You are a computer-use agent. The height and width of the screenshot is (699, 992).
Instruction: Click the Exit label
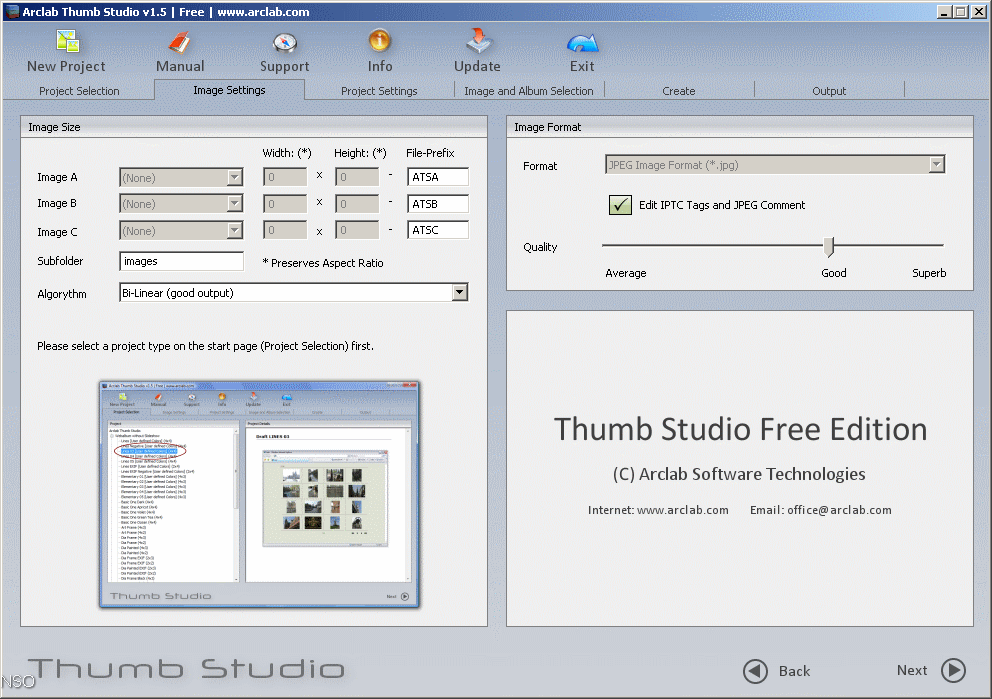[582, 66]
